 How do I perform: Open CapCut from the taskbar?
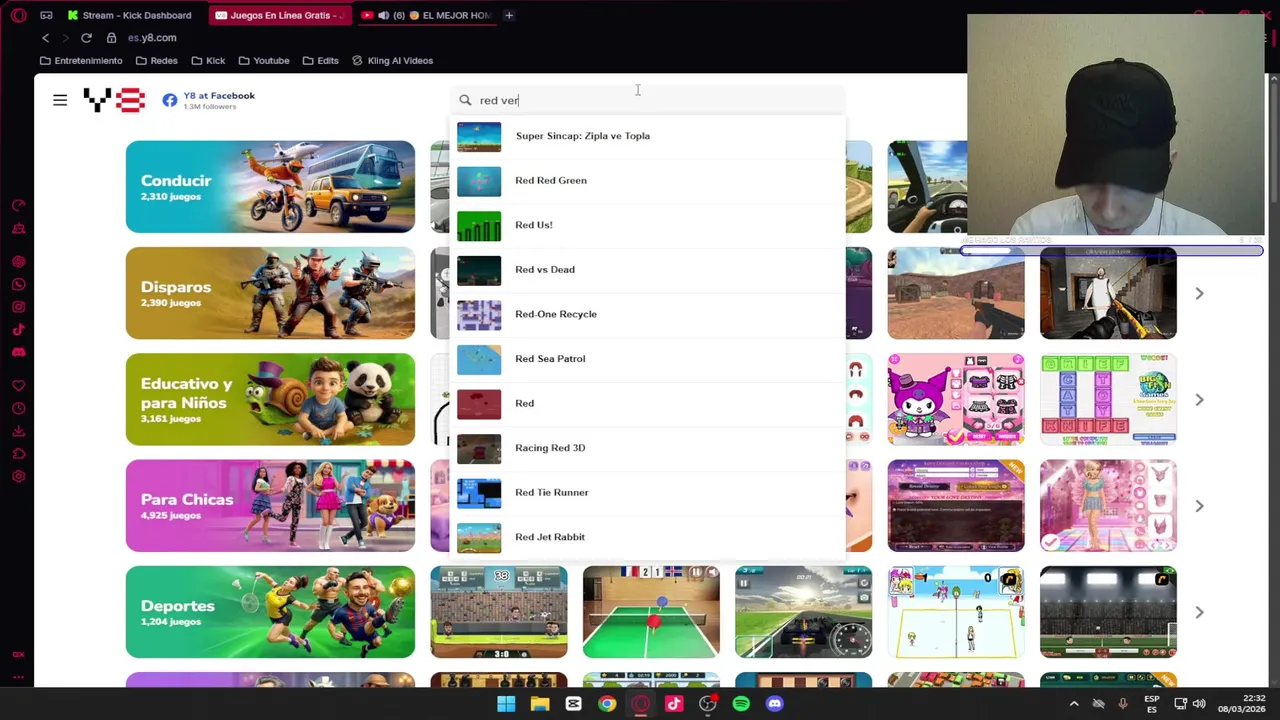(x=573, y=704)
